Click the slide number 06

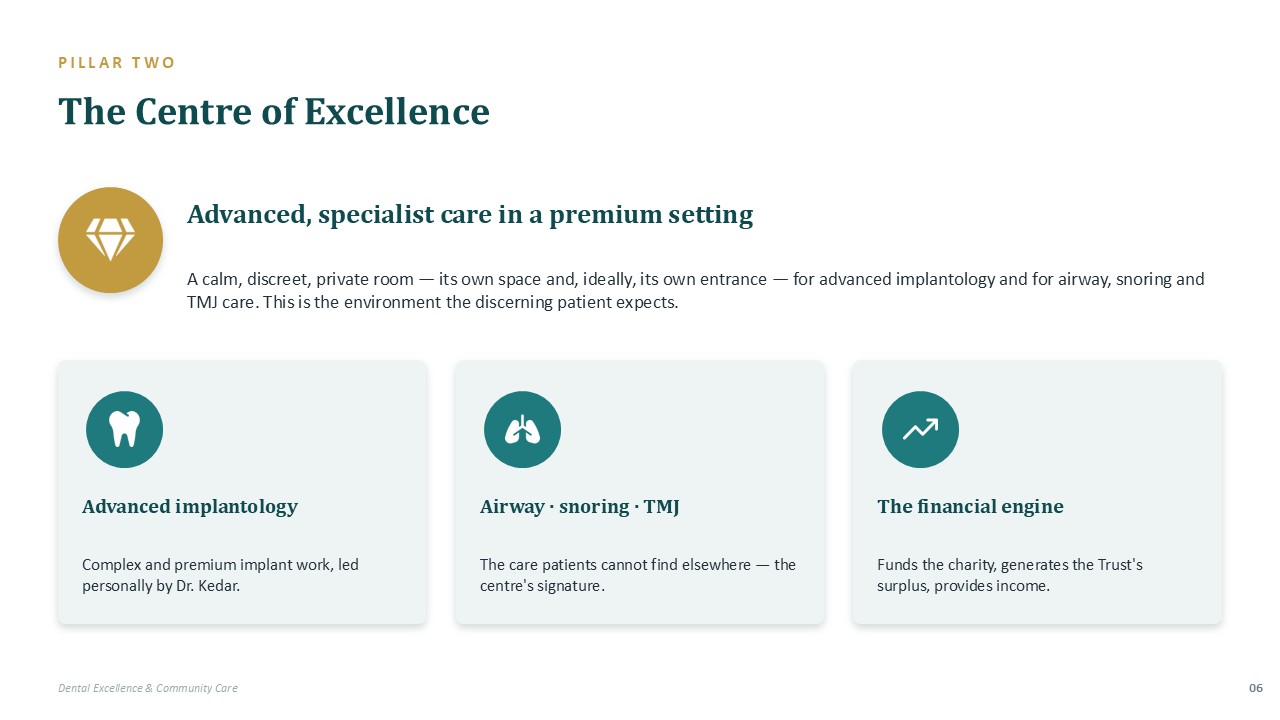(1256, 688)
